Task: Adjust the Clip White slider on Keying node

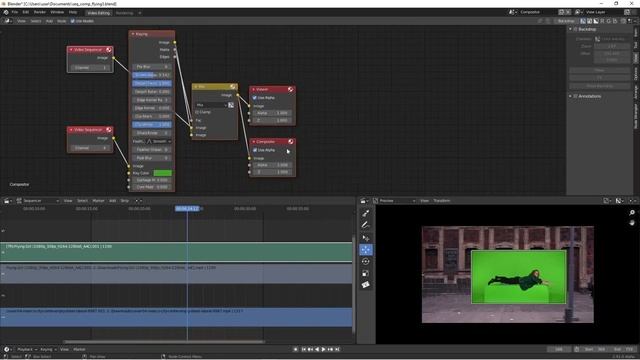Action: point(152,124)
